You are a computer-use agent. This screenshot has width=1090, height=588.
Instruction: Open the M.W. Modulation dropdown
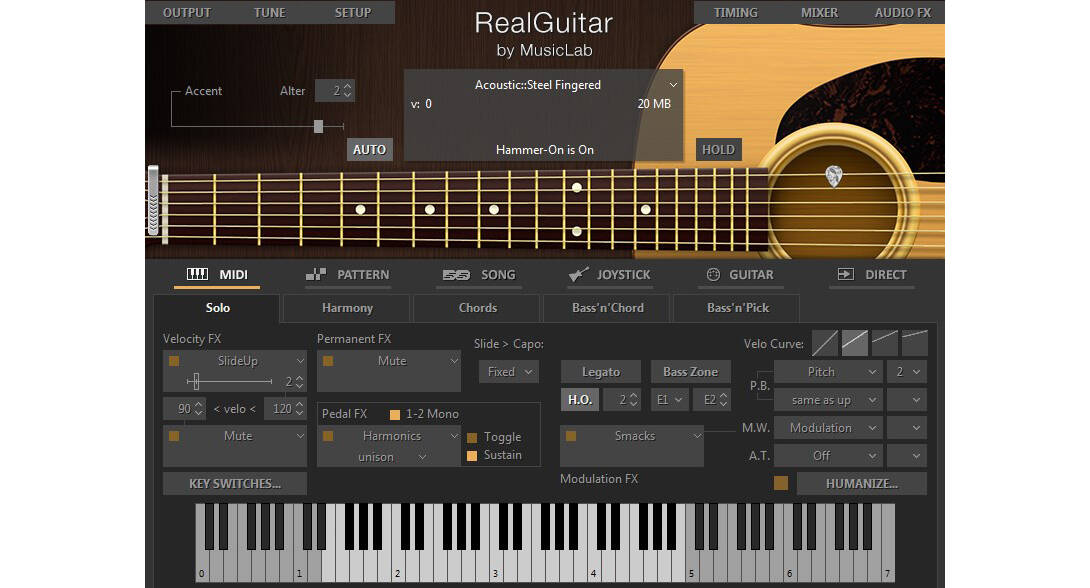[828, 427]
